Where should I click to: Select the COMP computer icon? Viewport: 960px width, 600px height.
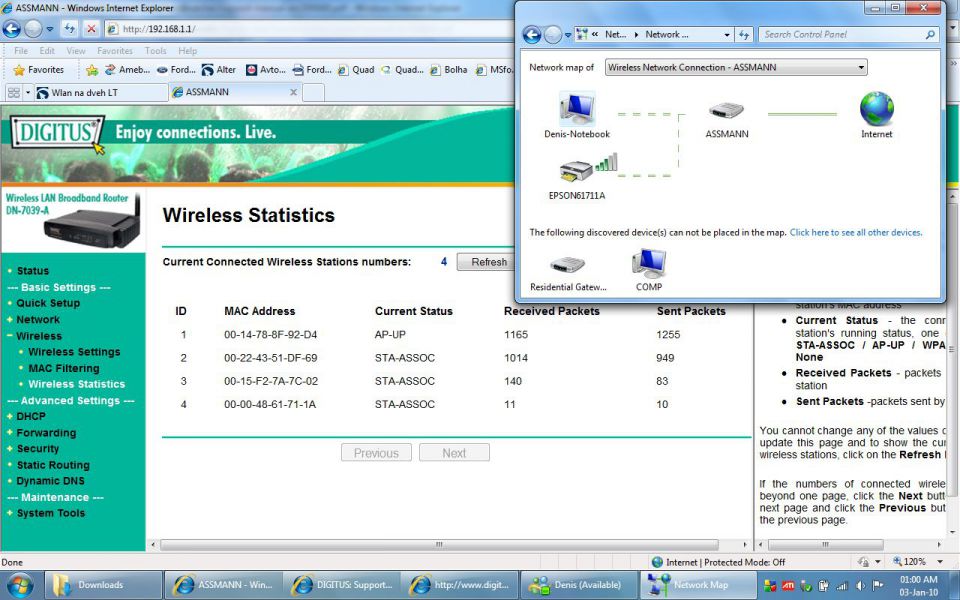(x=648, y=263)
